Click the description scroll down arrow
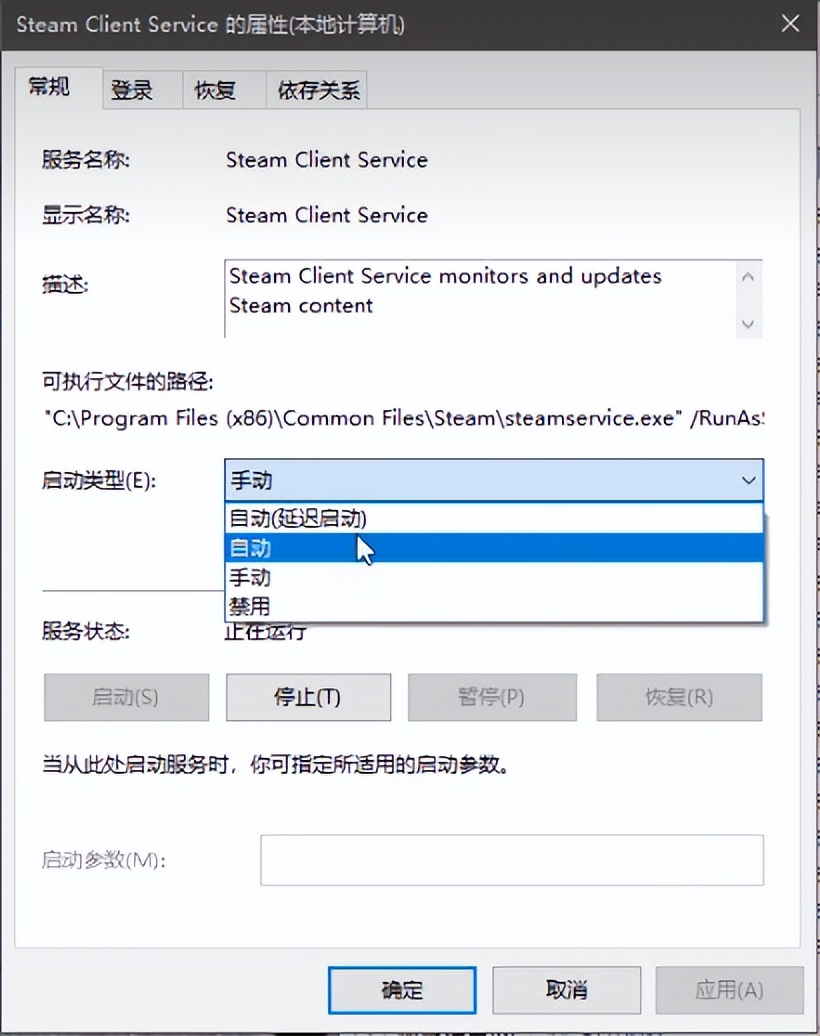The width and height of the screenshot is (820, 1036). pyautogui.click(x=748, y=324)
